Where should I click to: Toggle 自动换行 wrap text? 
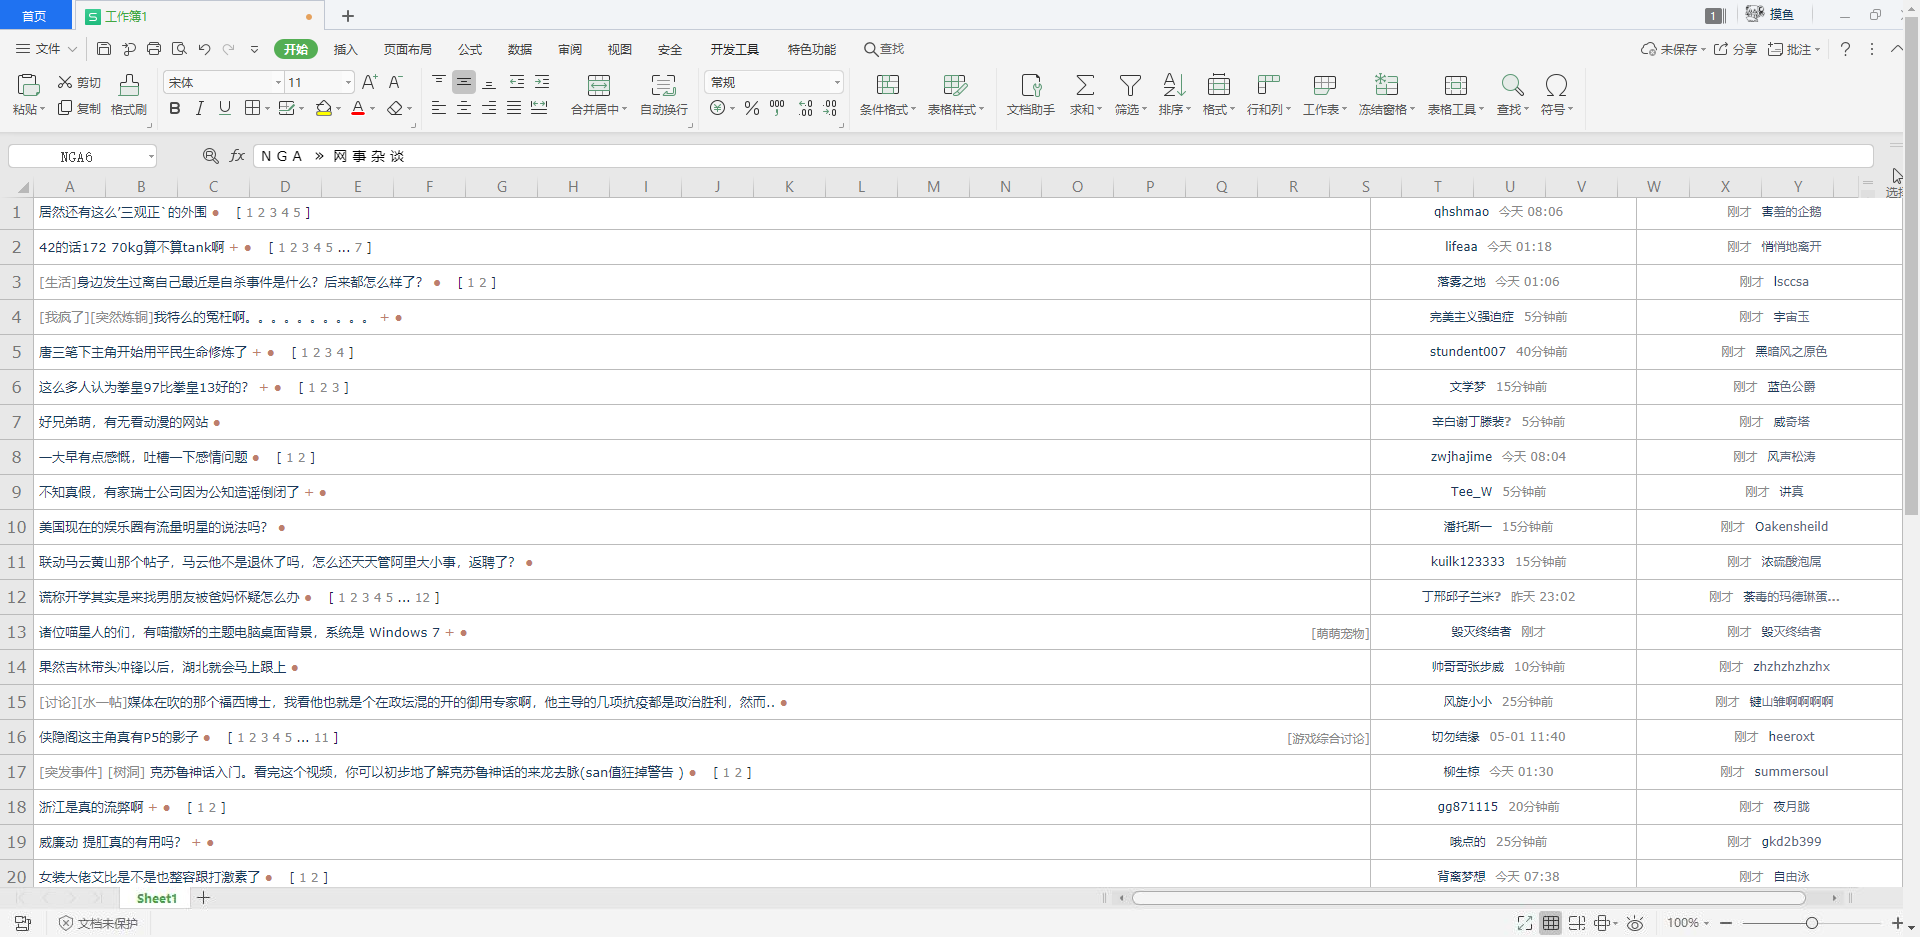pyautogui.click(x=664, y=95)
